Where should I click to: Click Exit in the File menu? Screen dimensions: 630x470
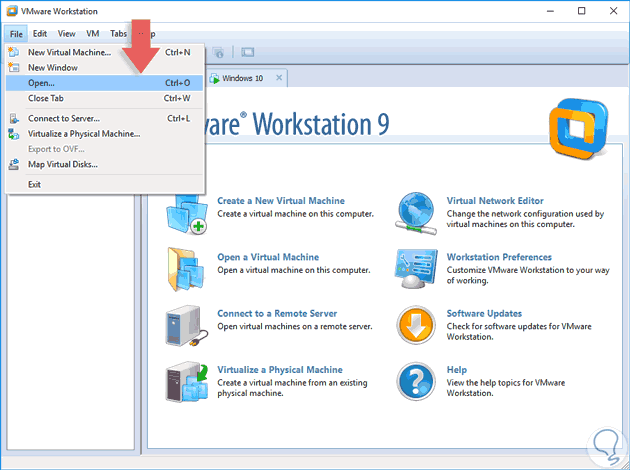(104, 184)
